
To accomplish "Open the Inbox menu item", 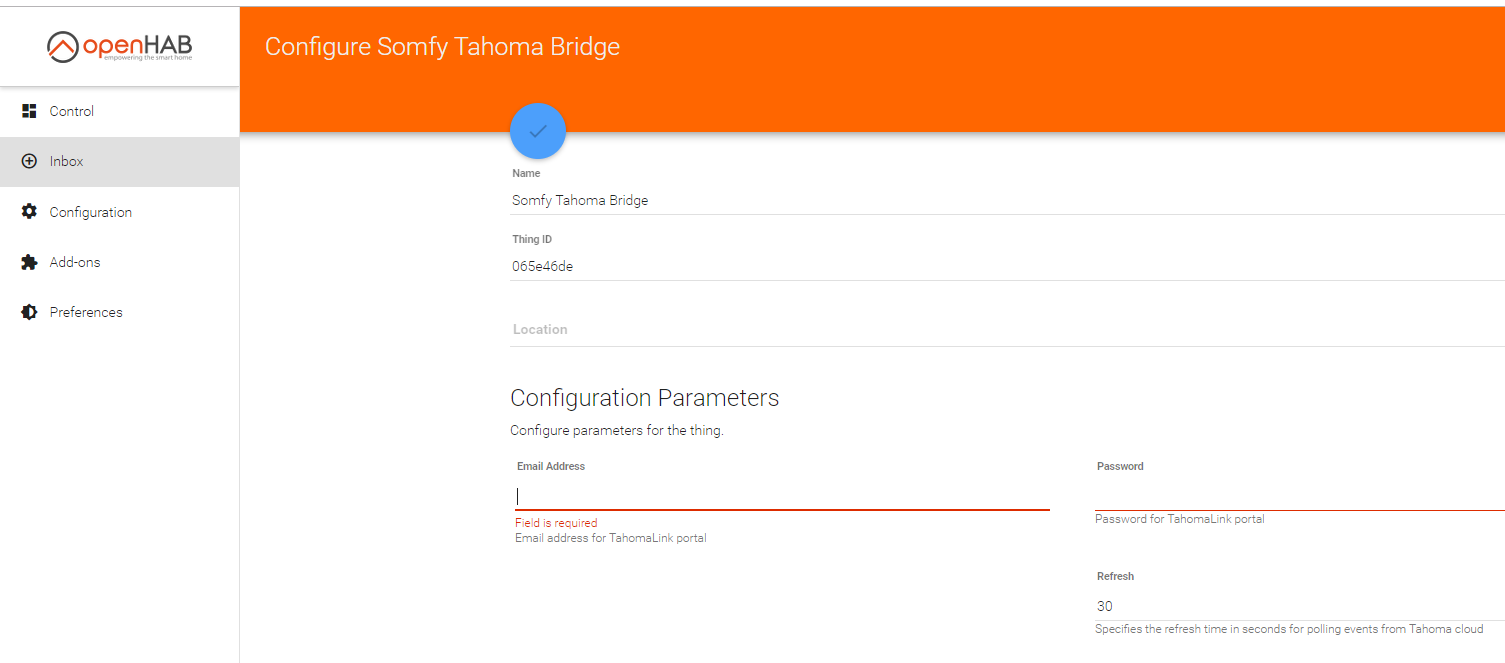I will coord(67,161).
